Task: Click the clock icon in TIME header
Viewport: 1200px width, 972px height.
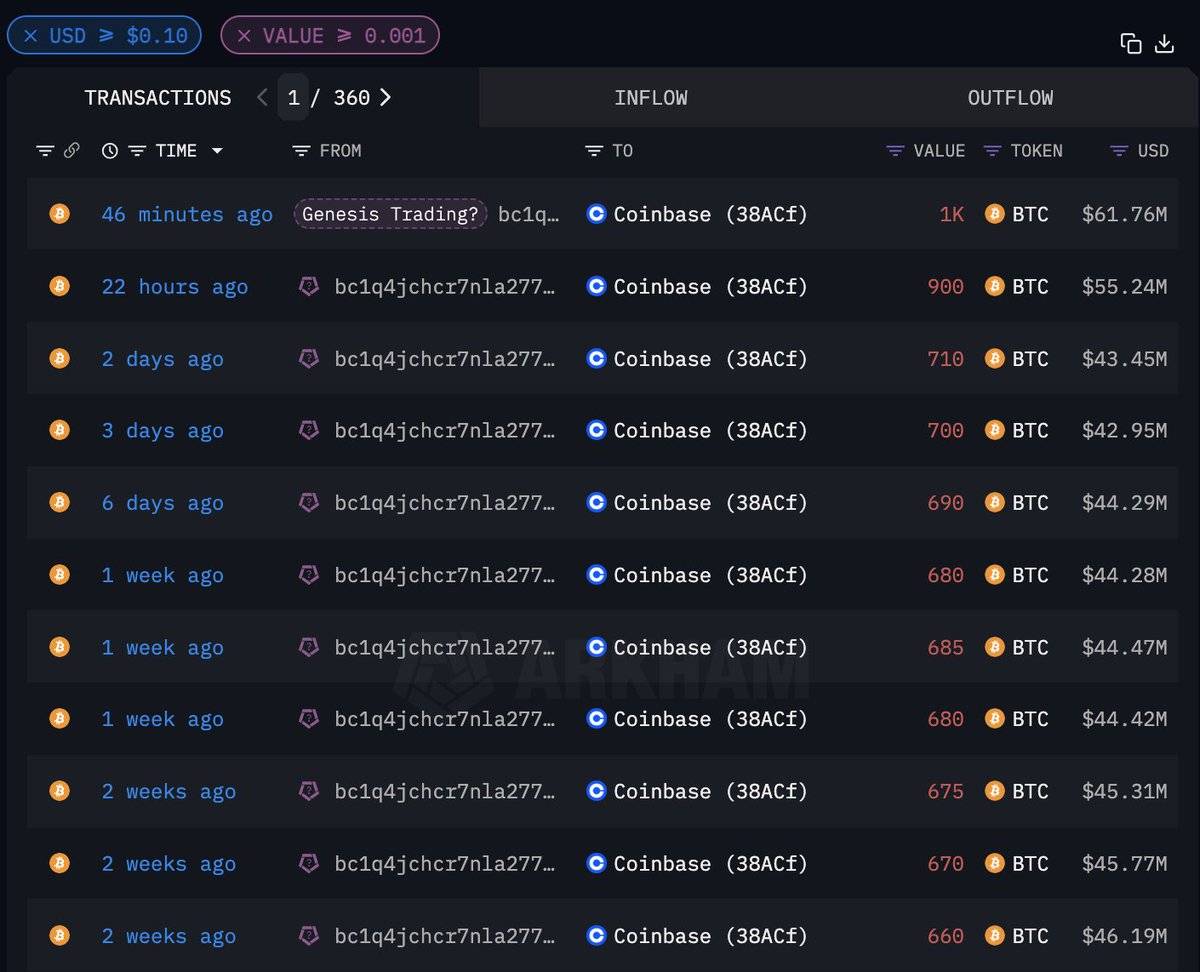Action: [110, 151]
